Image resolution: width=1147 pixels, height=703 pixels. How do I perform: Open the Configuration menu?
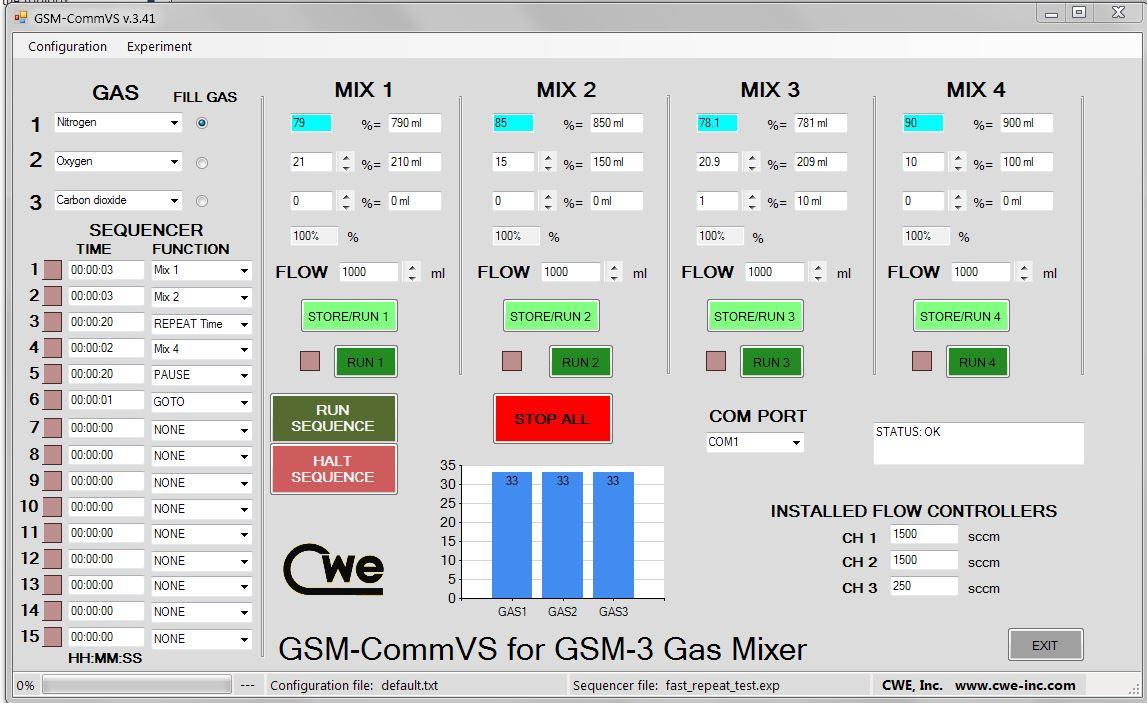pos(67,46)
